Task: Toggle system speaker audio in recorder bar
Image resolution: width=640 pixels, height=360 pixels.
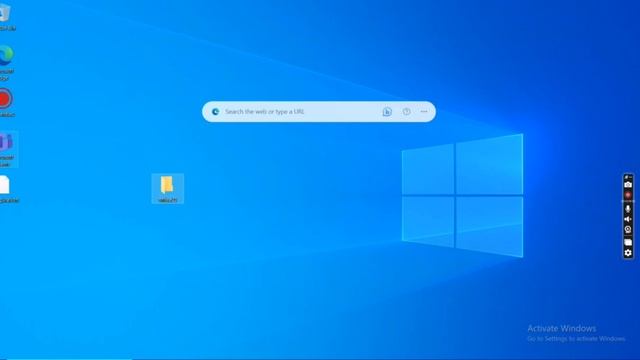Action: point(628,219)
